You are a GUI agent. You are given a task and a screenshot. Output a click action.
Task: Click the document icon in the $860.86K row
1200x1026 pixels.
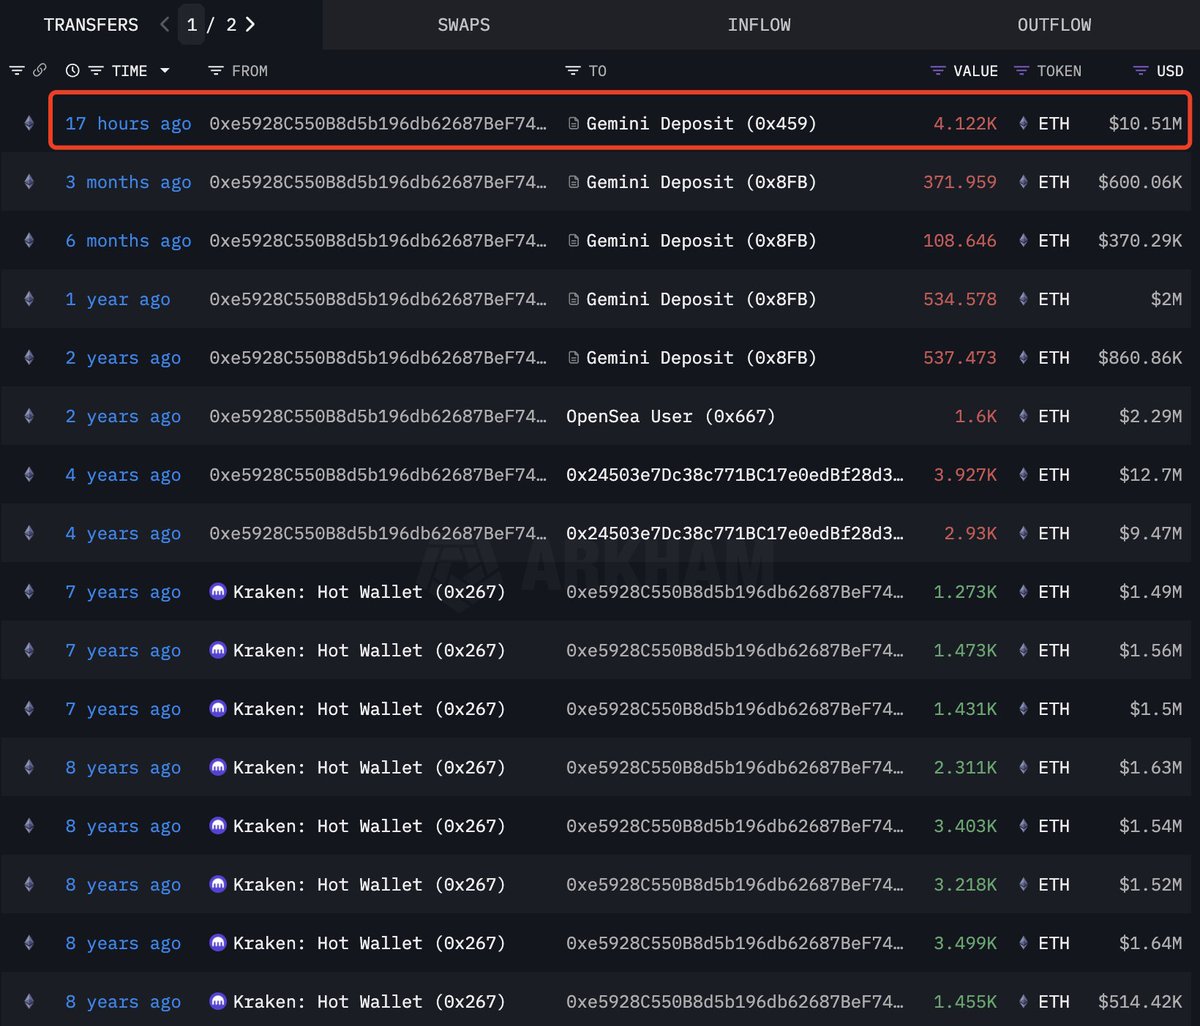pos(573,358)
